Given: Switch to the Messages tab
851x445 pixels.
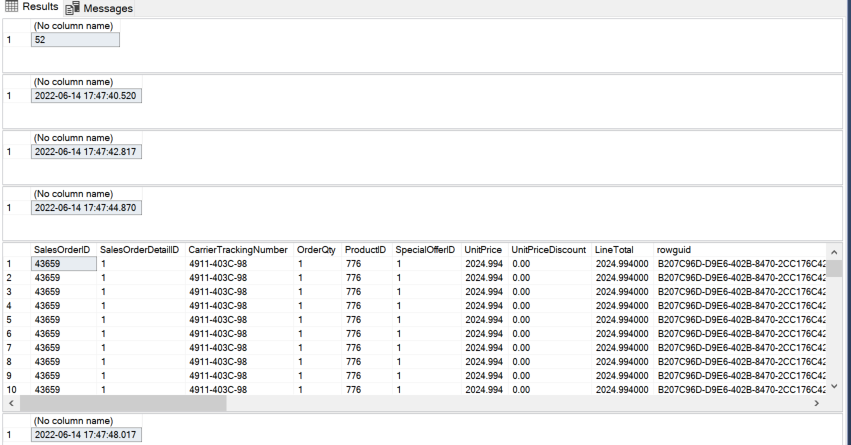Looking at the screenshot, I should click(x=107, y=8).
